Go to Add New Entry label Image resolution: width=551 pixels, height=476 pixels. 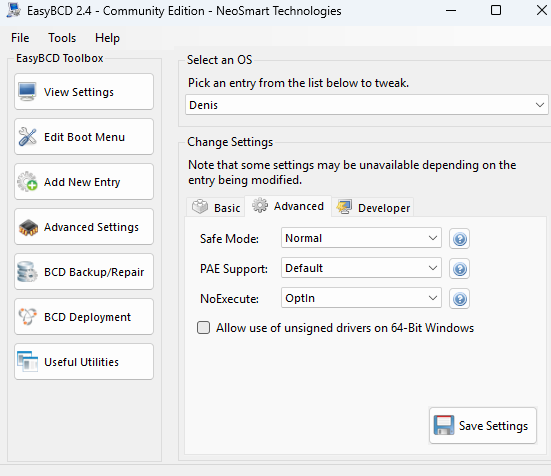pos(82,182)
